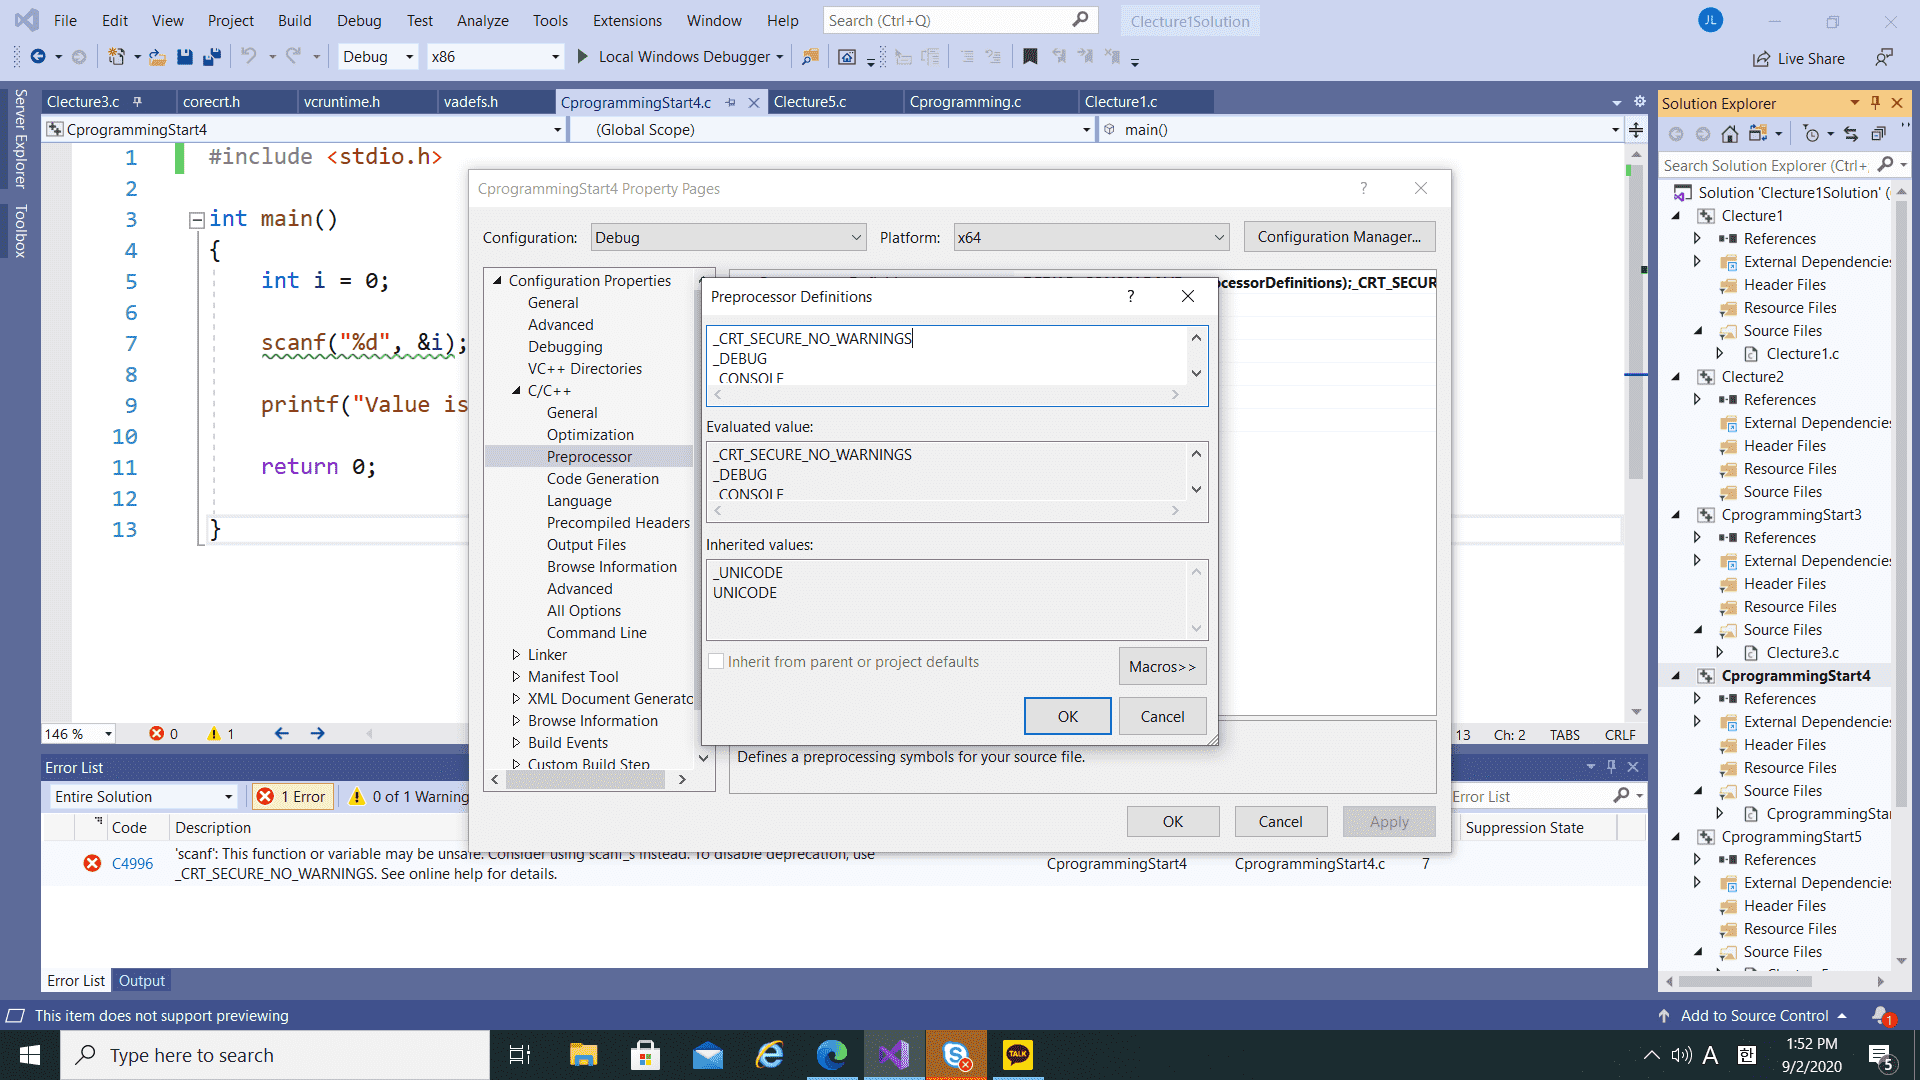
Task: Click the Macros>> button
Action: [x=1162, y=667]
